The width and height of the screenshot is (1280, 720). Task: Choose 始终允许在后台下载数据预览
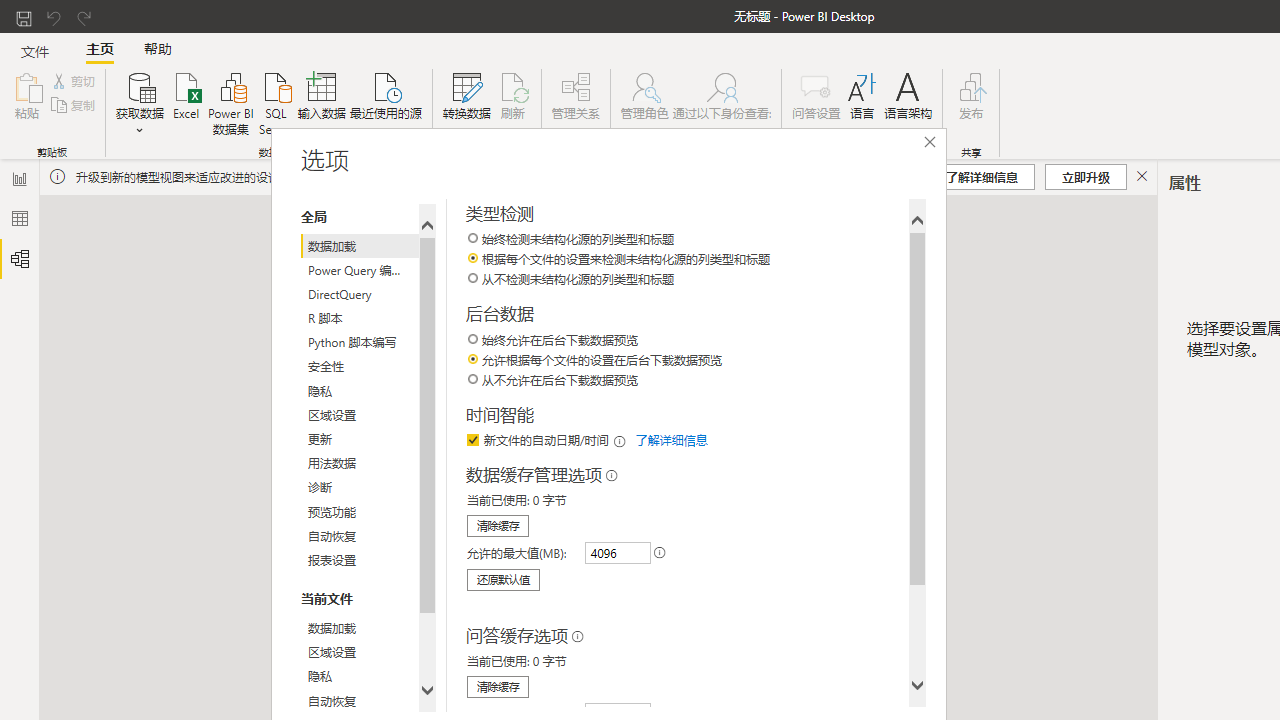click(472, 339)
